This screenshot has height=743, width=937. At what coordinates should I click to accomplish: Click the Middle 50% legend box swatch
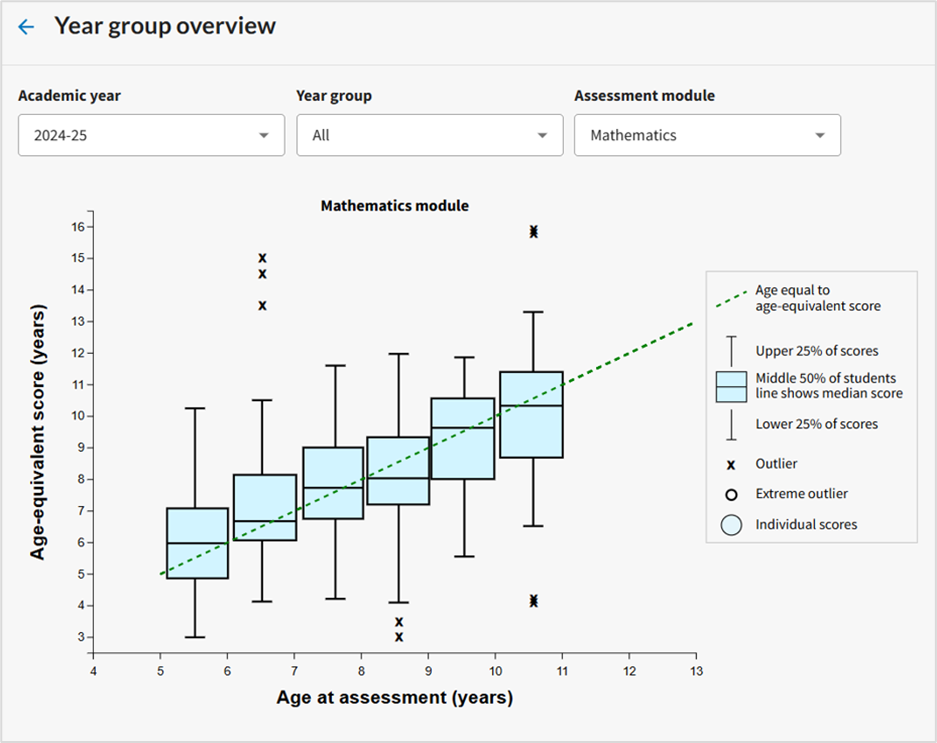pos(731,387)
